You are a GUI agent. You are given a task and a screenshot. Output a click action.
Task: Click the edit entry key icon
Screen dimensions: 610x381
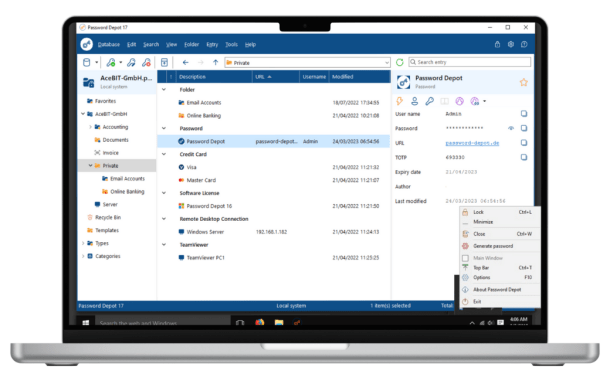(x=131, y=62)
